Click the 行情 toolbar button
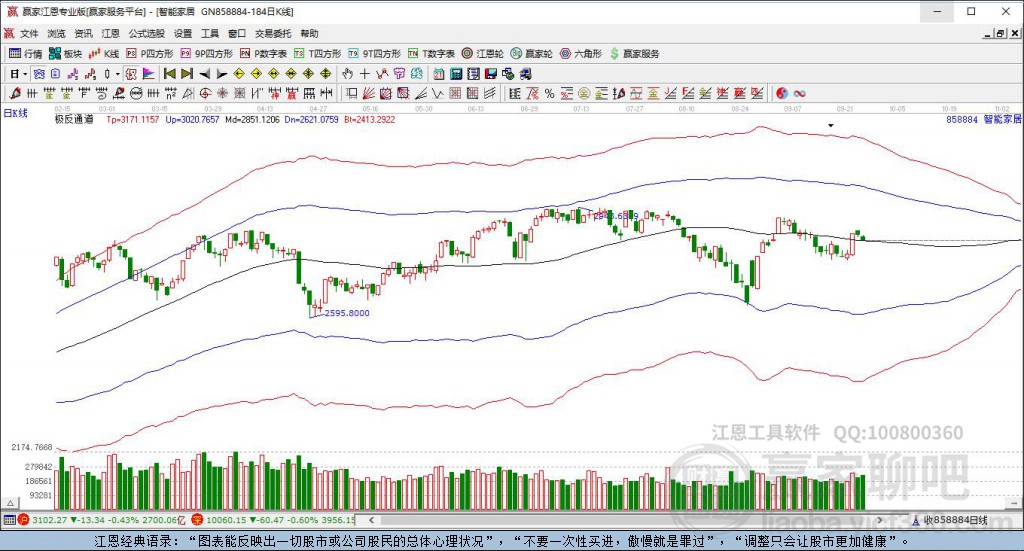The width and height of the screenshot is (1024, 551). [25, 54]
